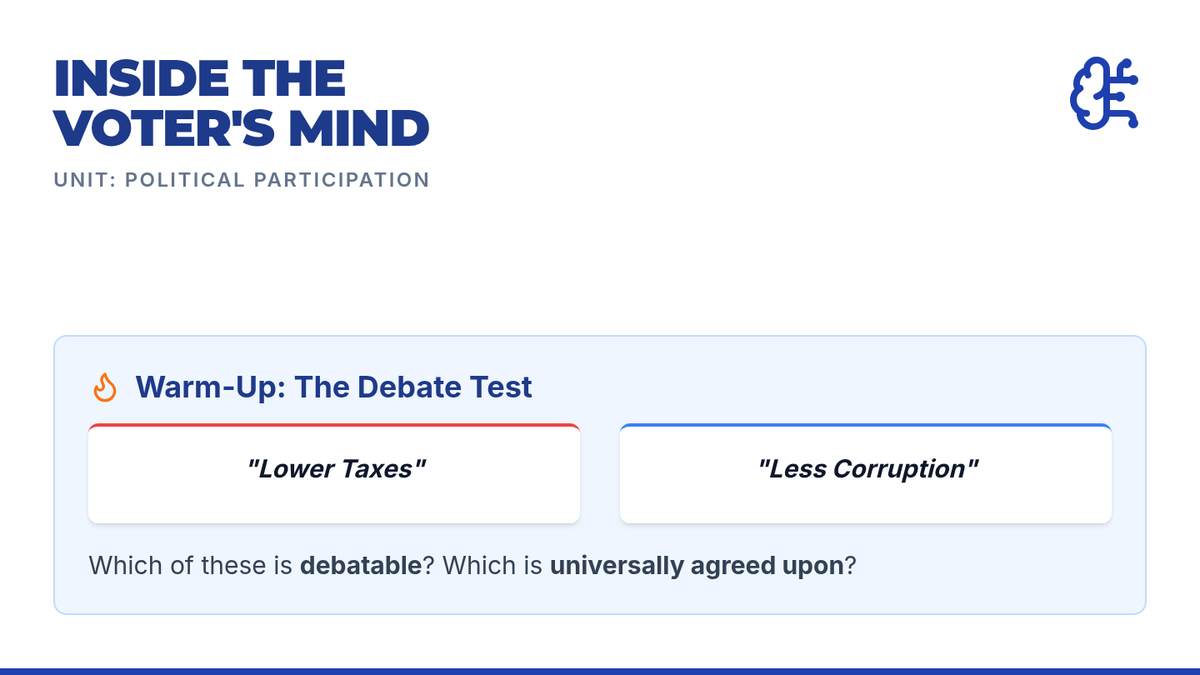
Task: Click the "INSIDE THE" title line
Action: [199, 79]
